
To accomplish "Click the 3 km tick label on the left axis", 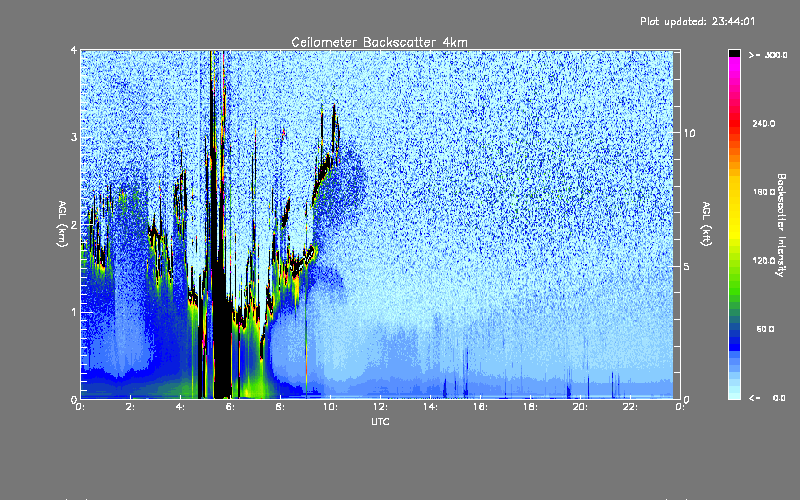I will click(x=74, y=137).
